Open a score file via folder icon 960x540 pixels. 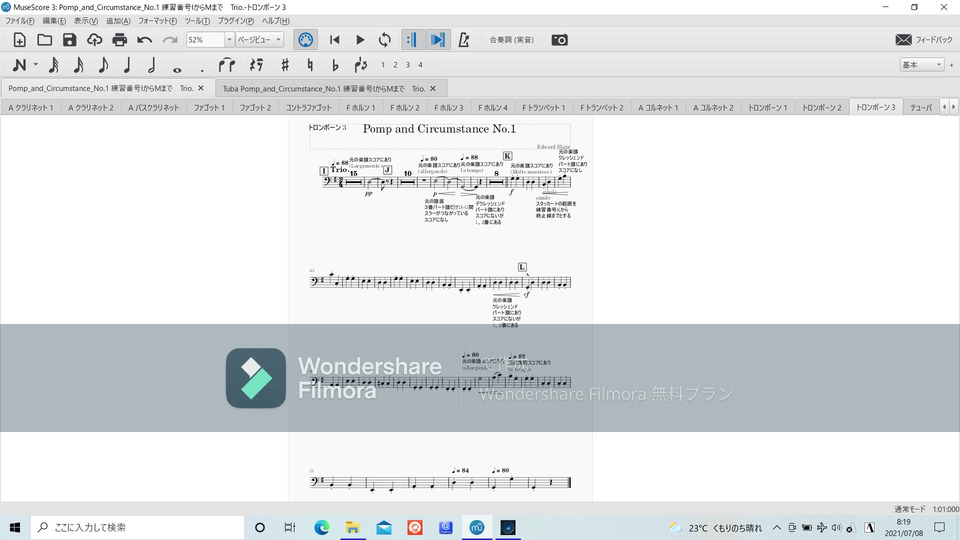[x=44, y=40]
